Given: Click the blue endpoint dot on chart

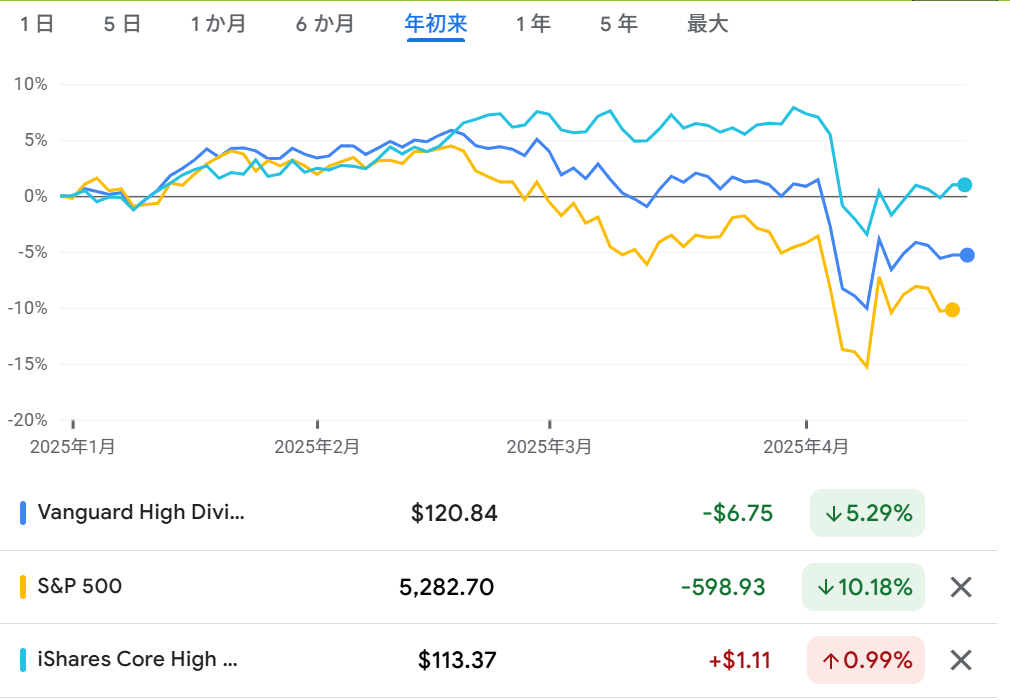Looking at the screenshot, I should tap(967, 255).
